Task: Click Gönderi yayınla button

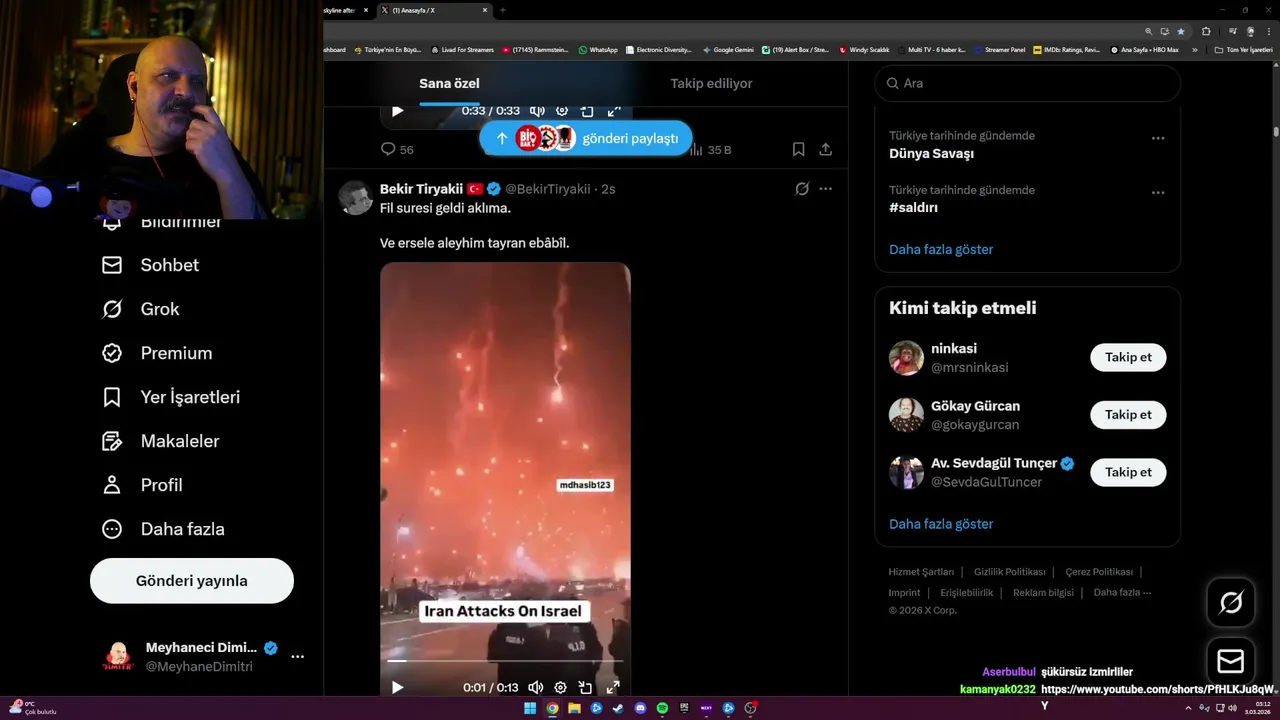Action: click(x=192, y=581)
